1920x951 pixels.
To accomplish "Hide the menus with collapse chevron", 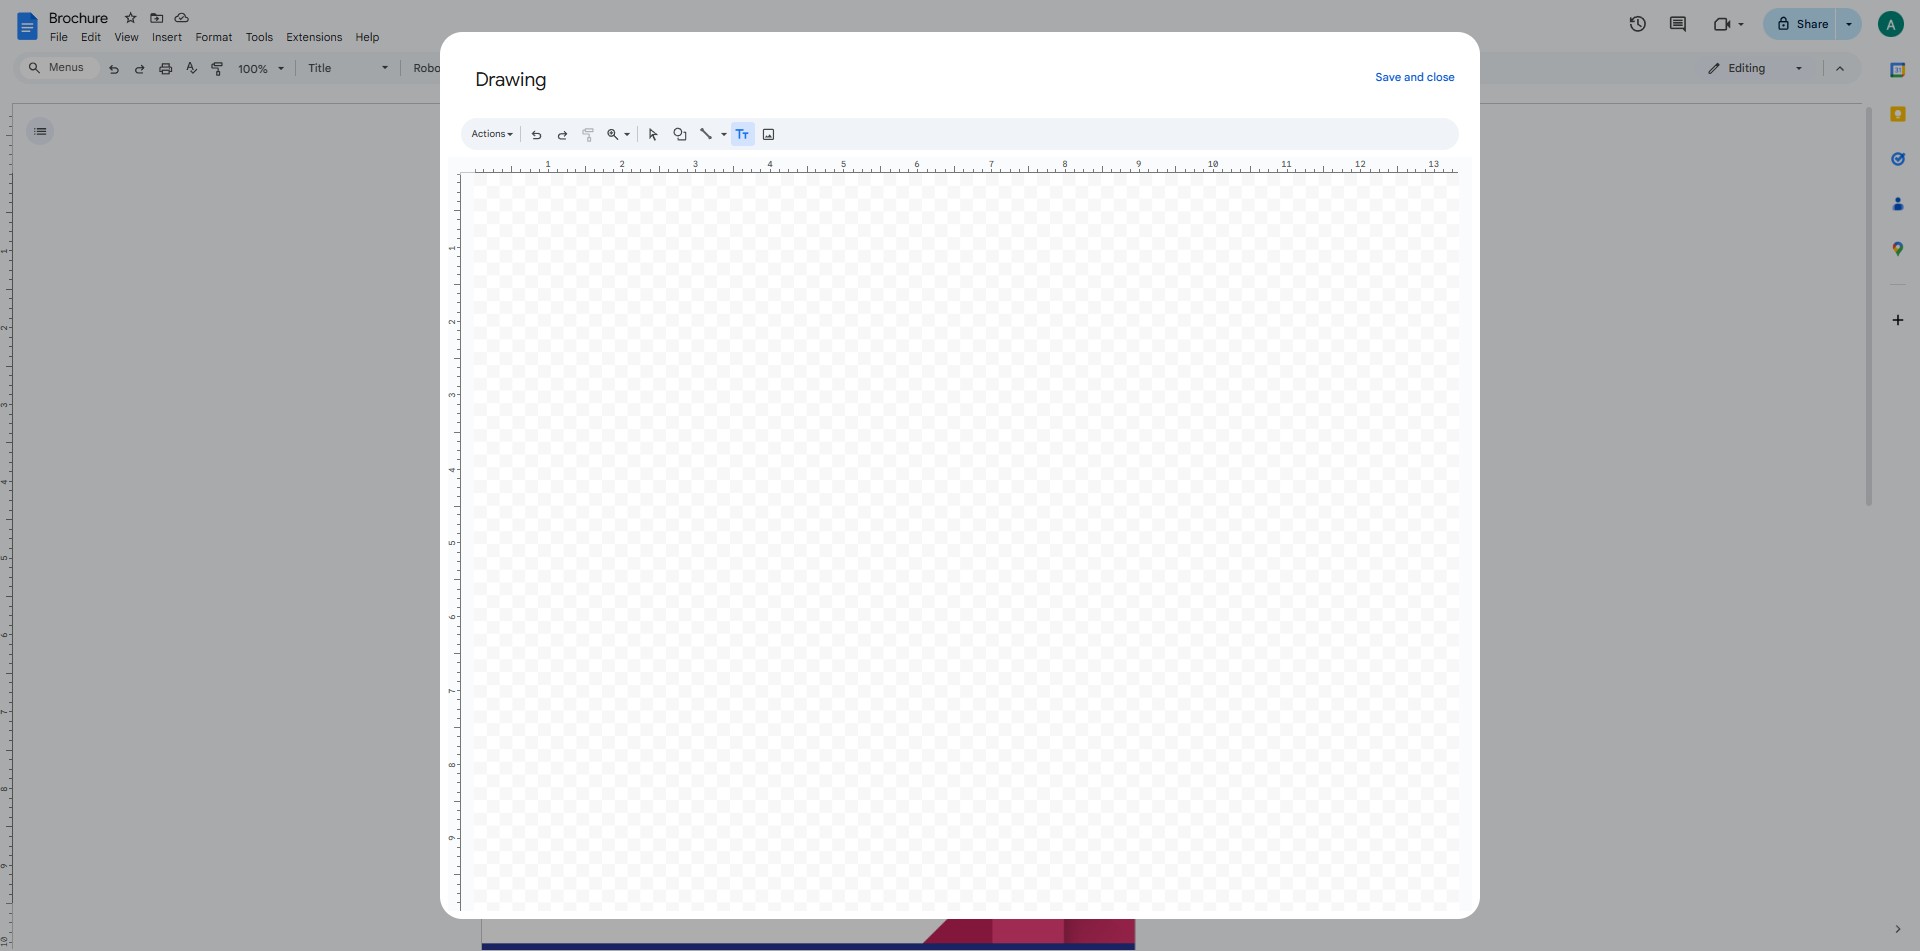I will coord(1840,68).
